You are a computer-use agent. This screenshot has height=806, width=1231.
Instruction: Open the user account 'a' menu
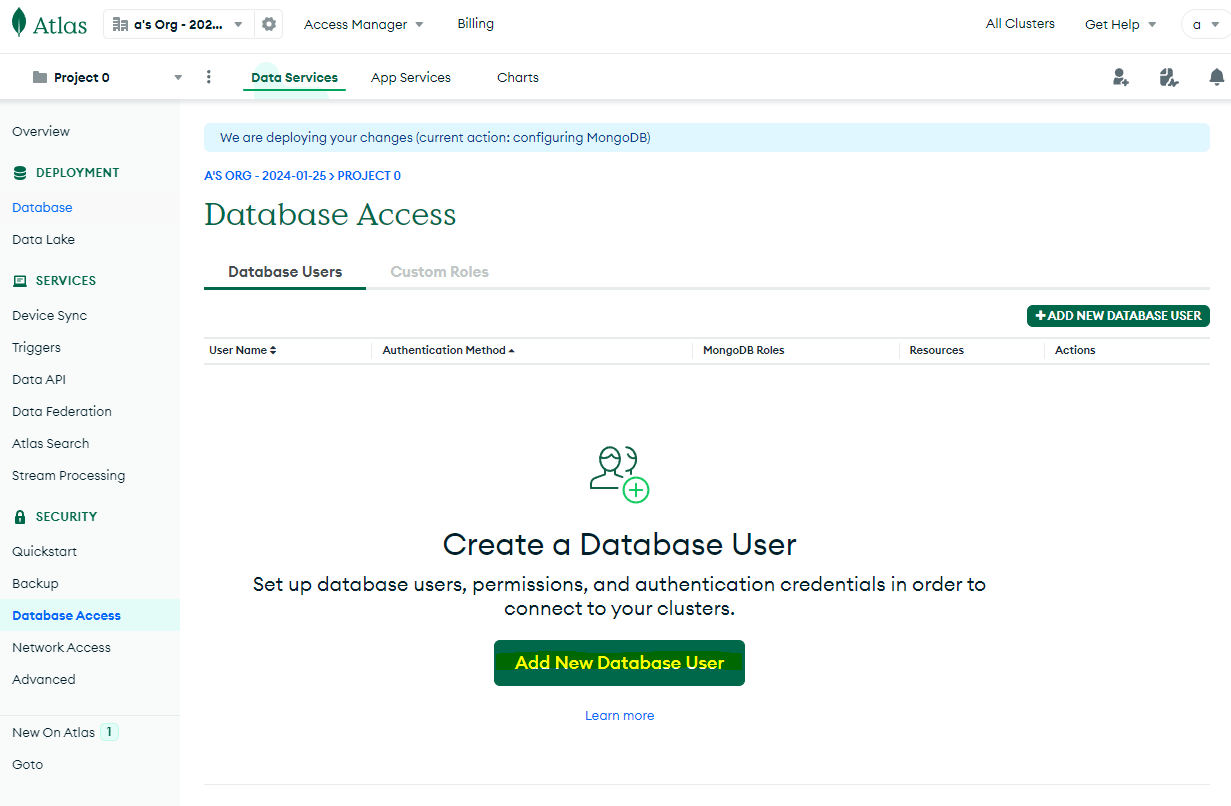pyautogui.click(x=1206, y=24)
